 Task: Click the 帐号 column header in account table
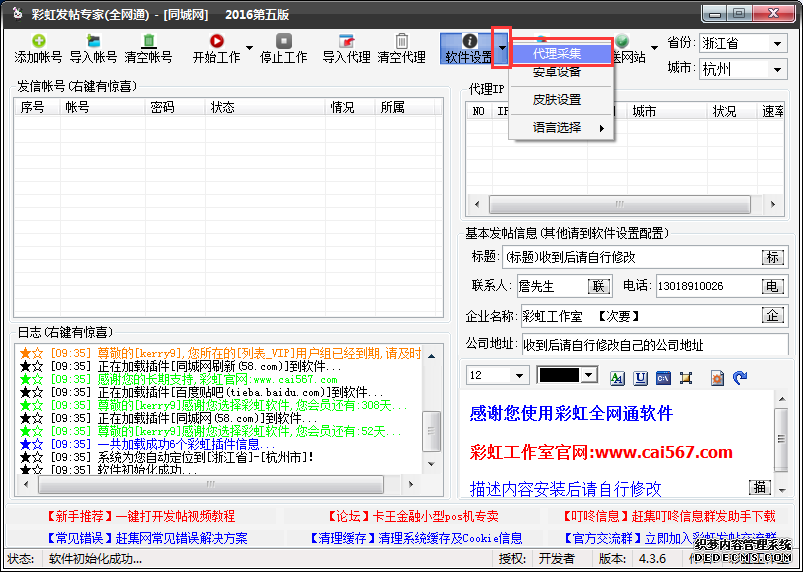point(102,107)
